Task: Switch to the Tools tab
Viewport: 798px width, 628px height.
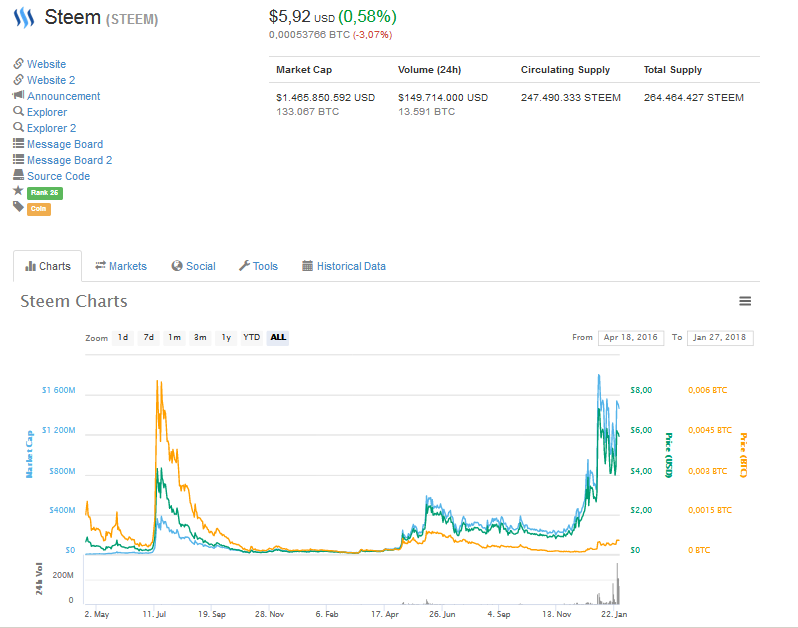Action: coord(259,266)
